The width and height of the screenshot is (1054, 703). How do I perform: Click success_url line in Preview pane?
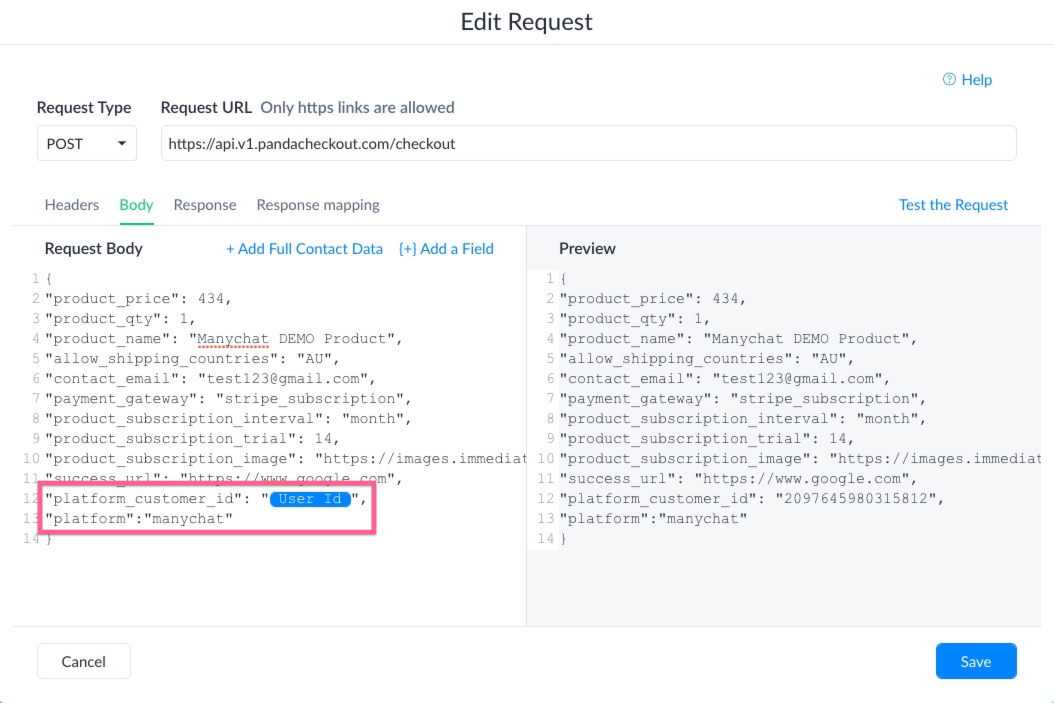(739, 479)
